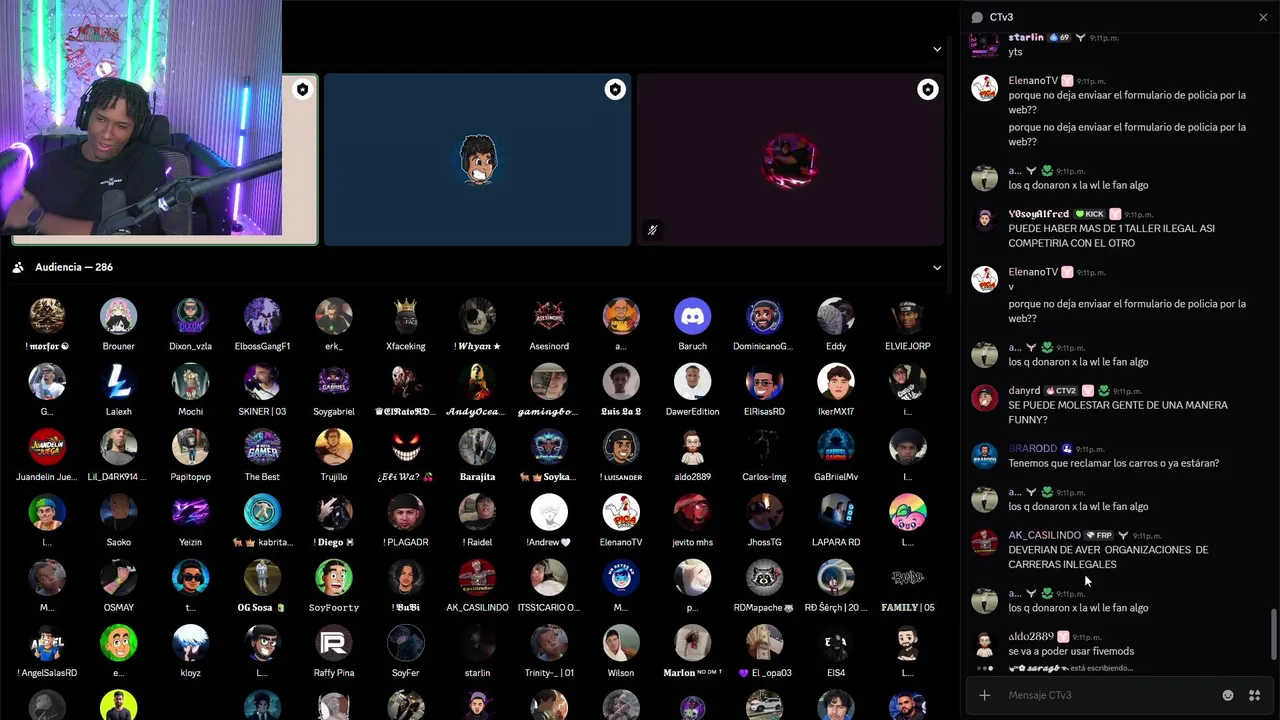The width and height of the screenshot is (1280, 720).
Task: Click the moderator badge on middle speaker tile
Action: 615,90
